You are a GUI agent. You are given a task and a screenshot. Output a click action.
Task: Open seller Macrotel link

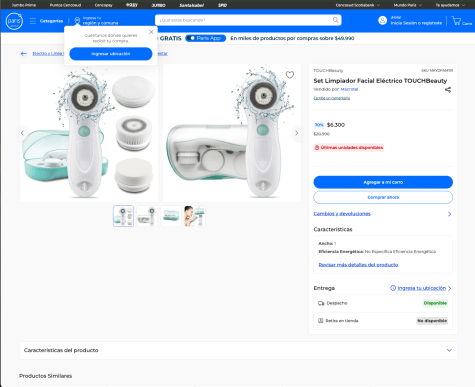click(349, 89)
